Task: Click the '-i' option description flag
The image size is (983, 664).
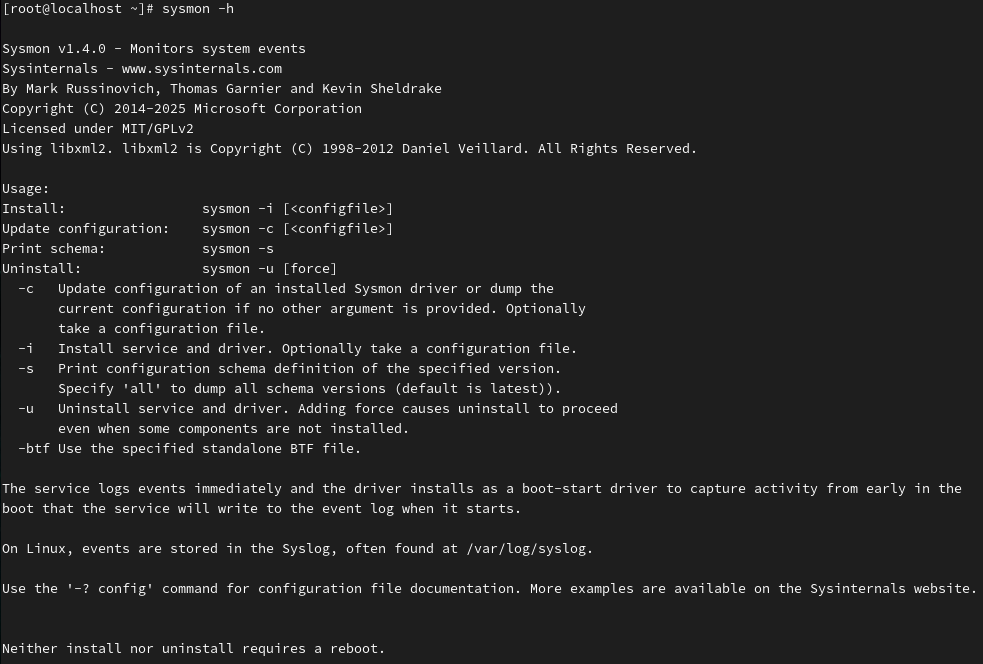Action: coord(26,349)
